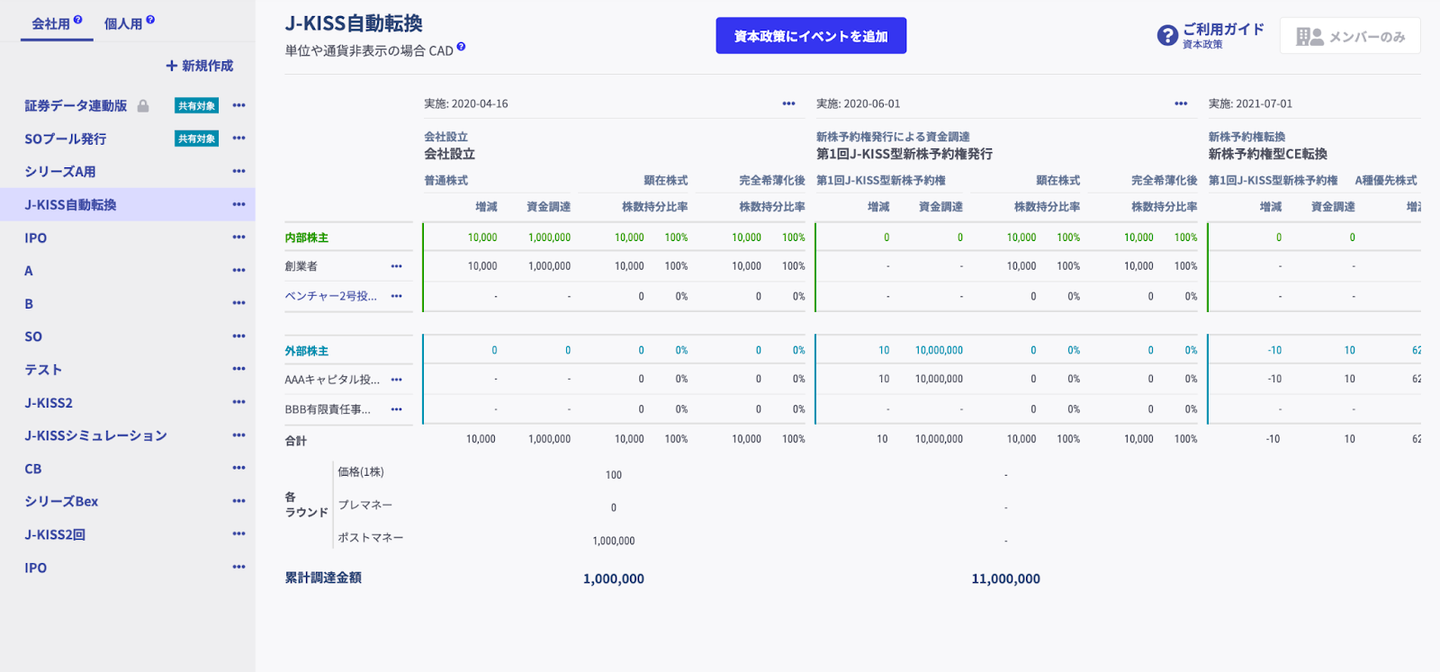Open the ベンチャー2号投 shareholder link
The width and height of the screenshot is (1440, 672).
[x=331, y=296]
